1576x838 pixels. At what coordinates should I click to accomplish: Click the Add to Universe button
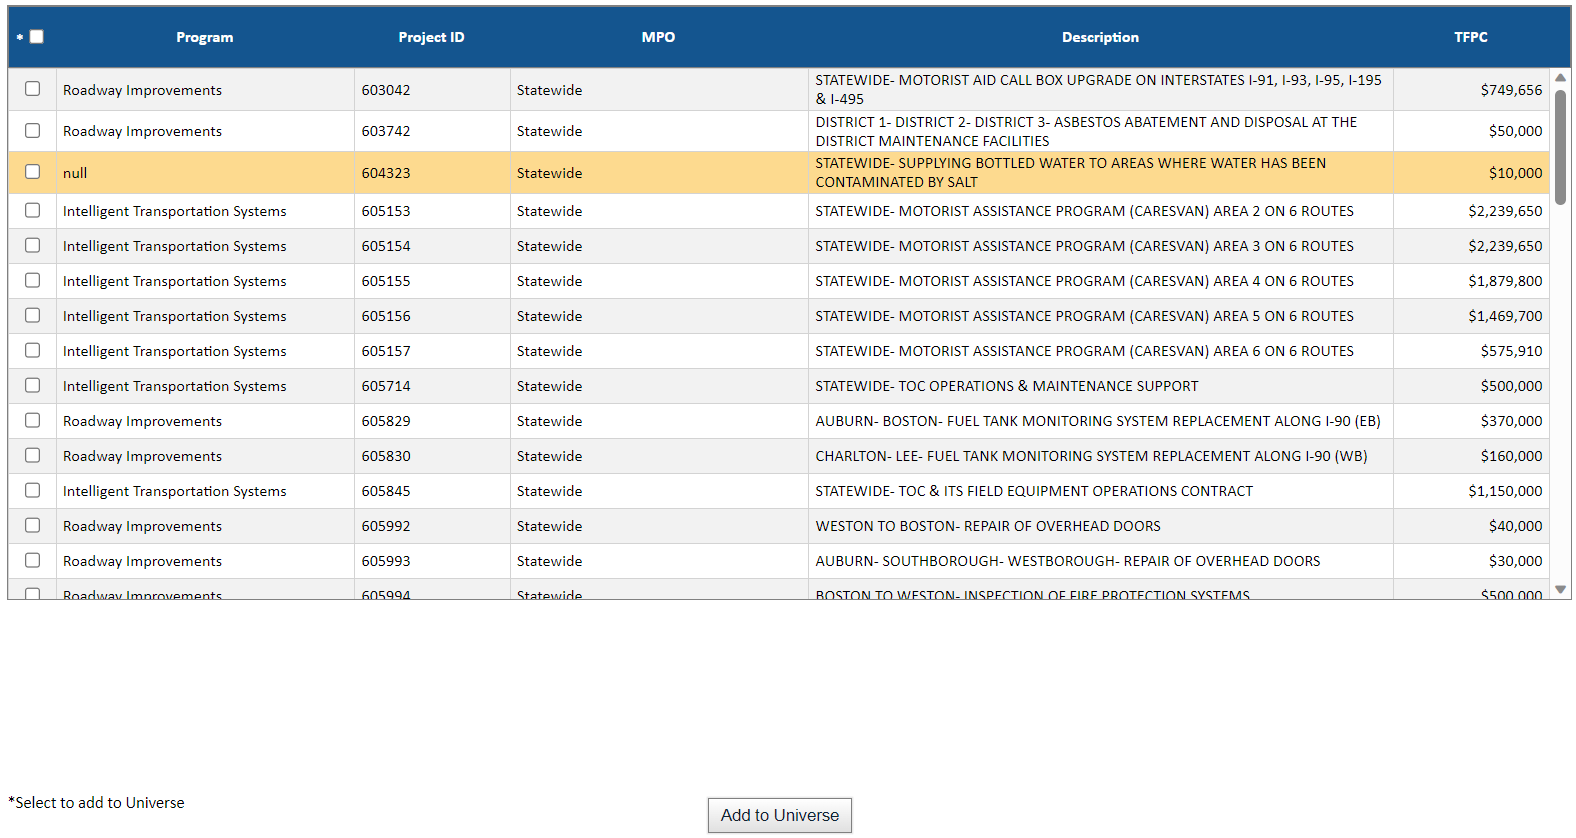click(779, 815)
